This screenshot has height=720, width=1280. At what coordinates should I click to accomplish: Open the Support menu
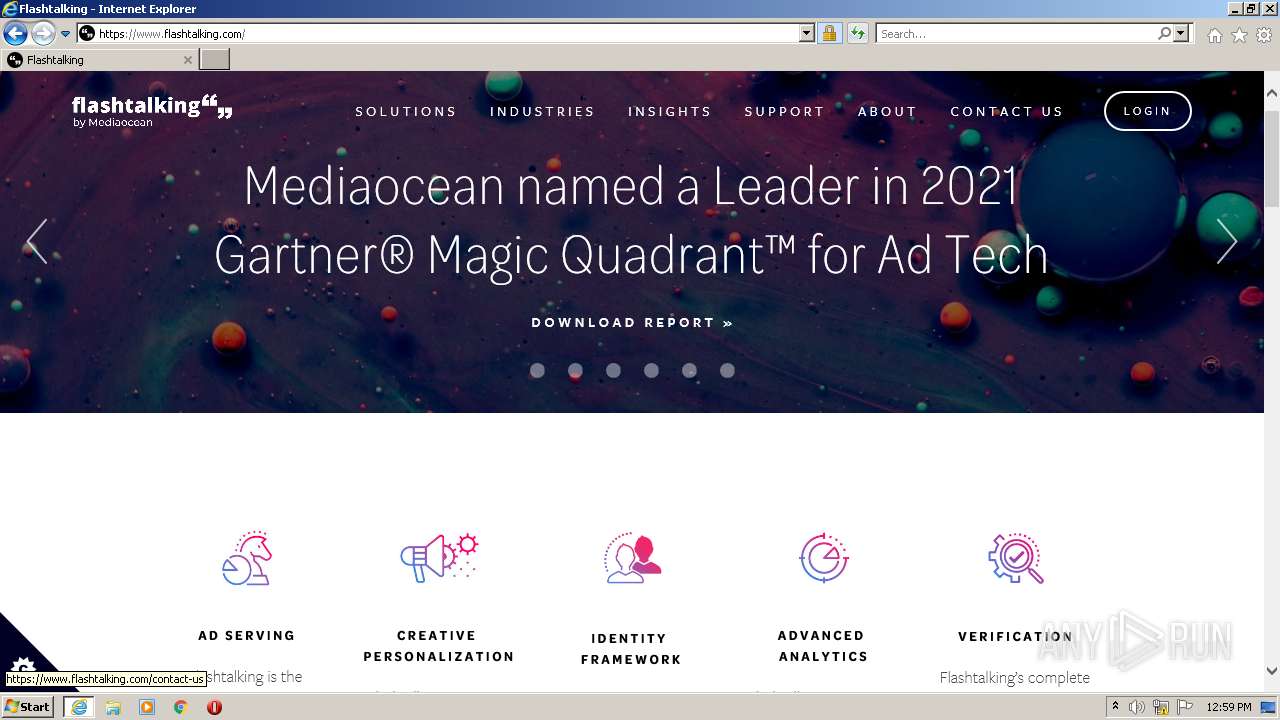pyautogui.click(x=785, y=112)
